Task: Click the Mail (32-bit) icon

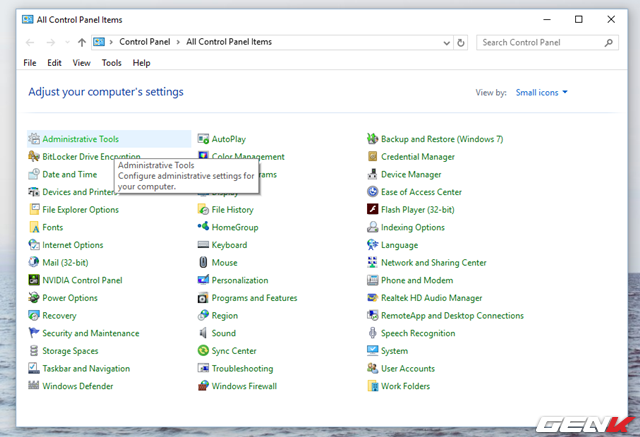Action: pyautogui.click(x=34, y=262)
